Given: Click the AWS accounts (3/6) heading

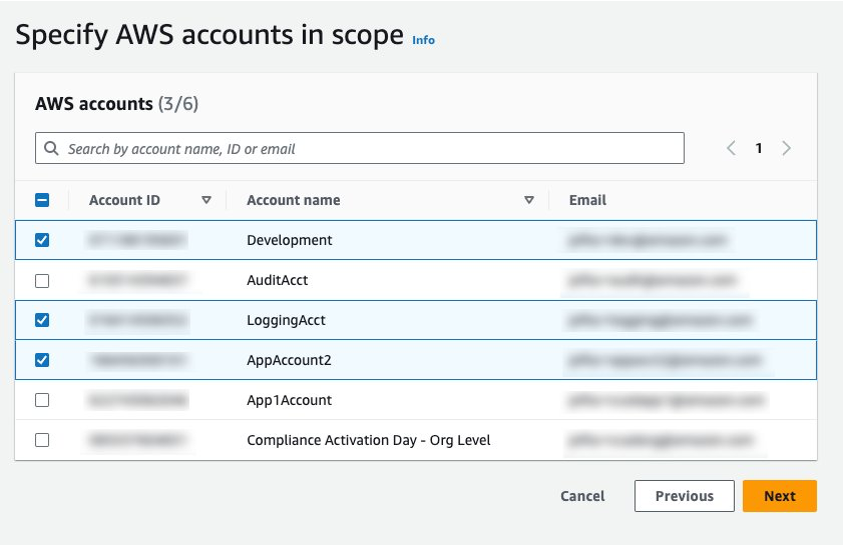Looking at the screenshot, I should 117,103.
